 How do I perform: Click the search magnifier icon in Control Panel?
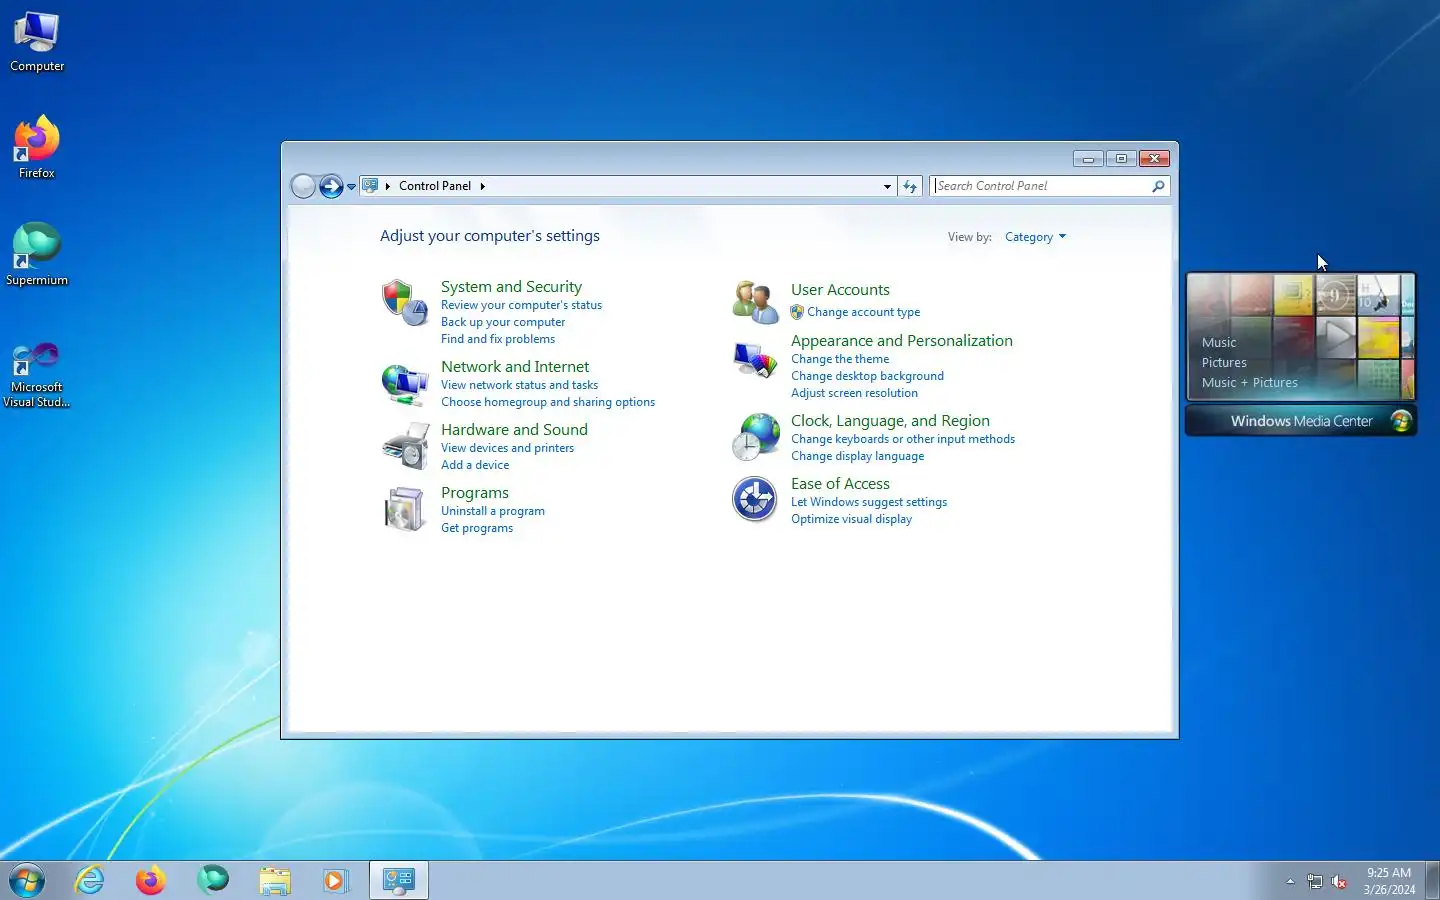point(1158,186)
